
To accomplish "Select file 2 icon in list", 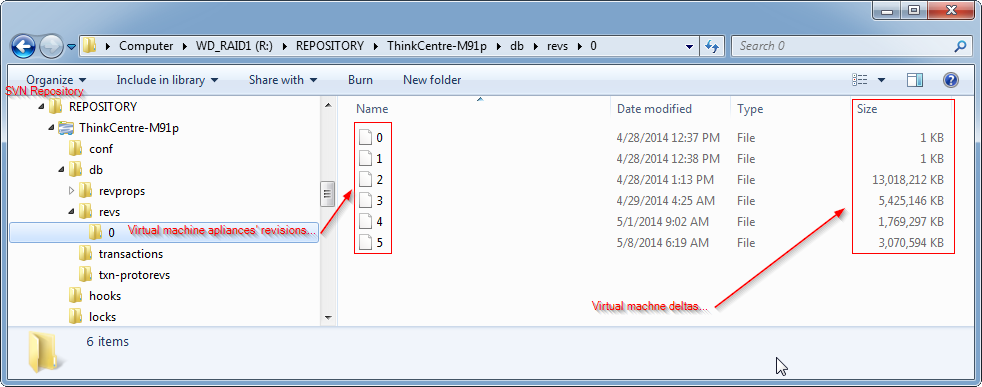I will [366, 180].
